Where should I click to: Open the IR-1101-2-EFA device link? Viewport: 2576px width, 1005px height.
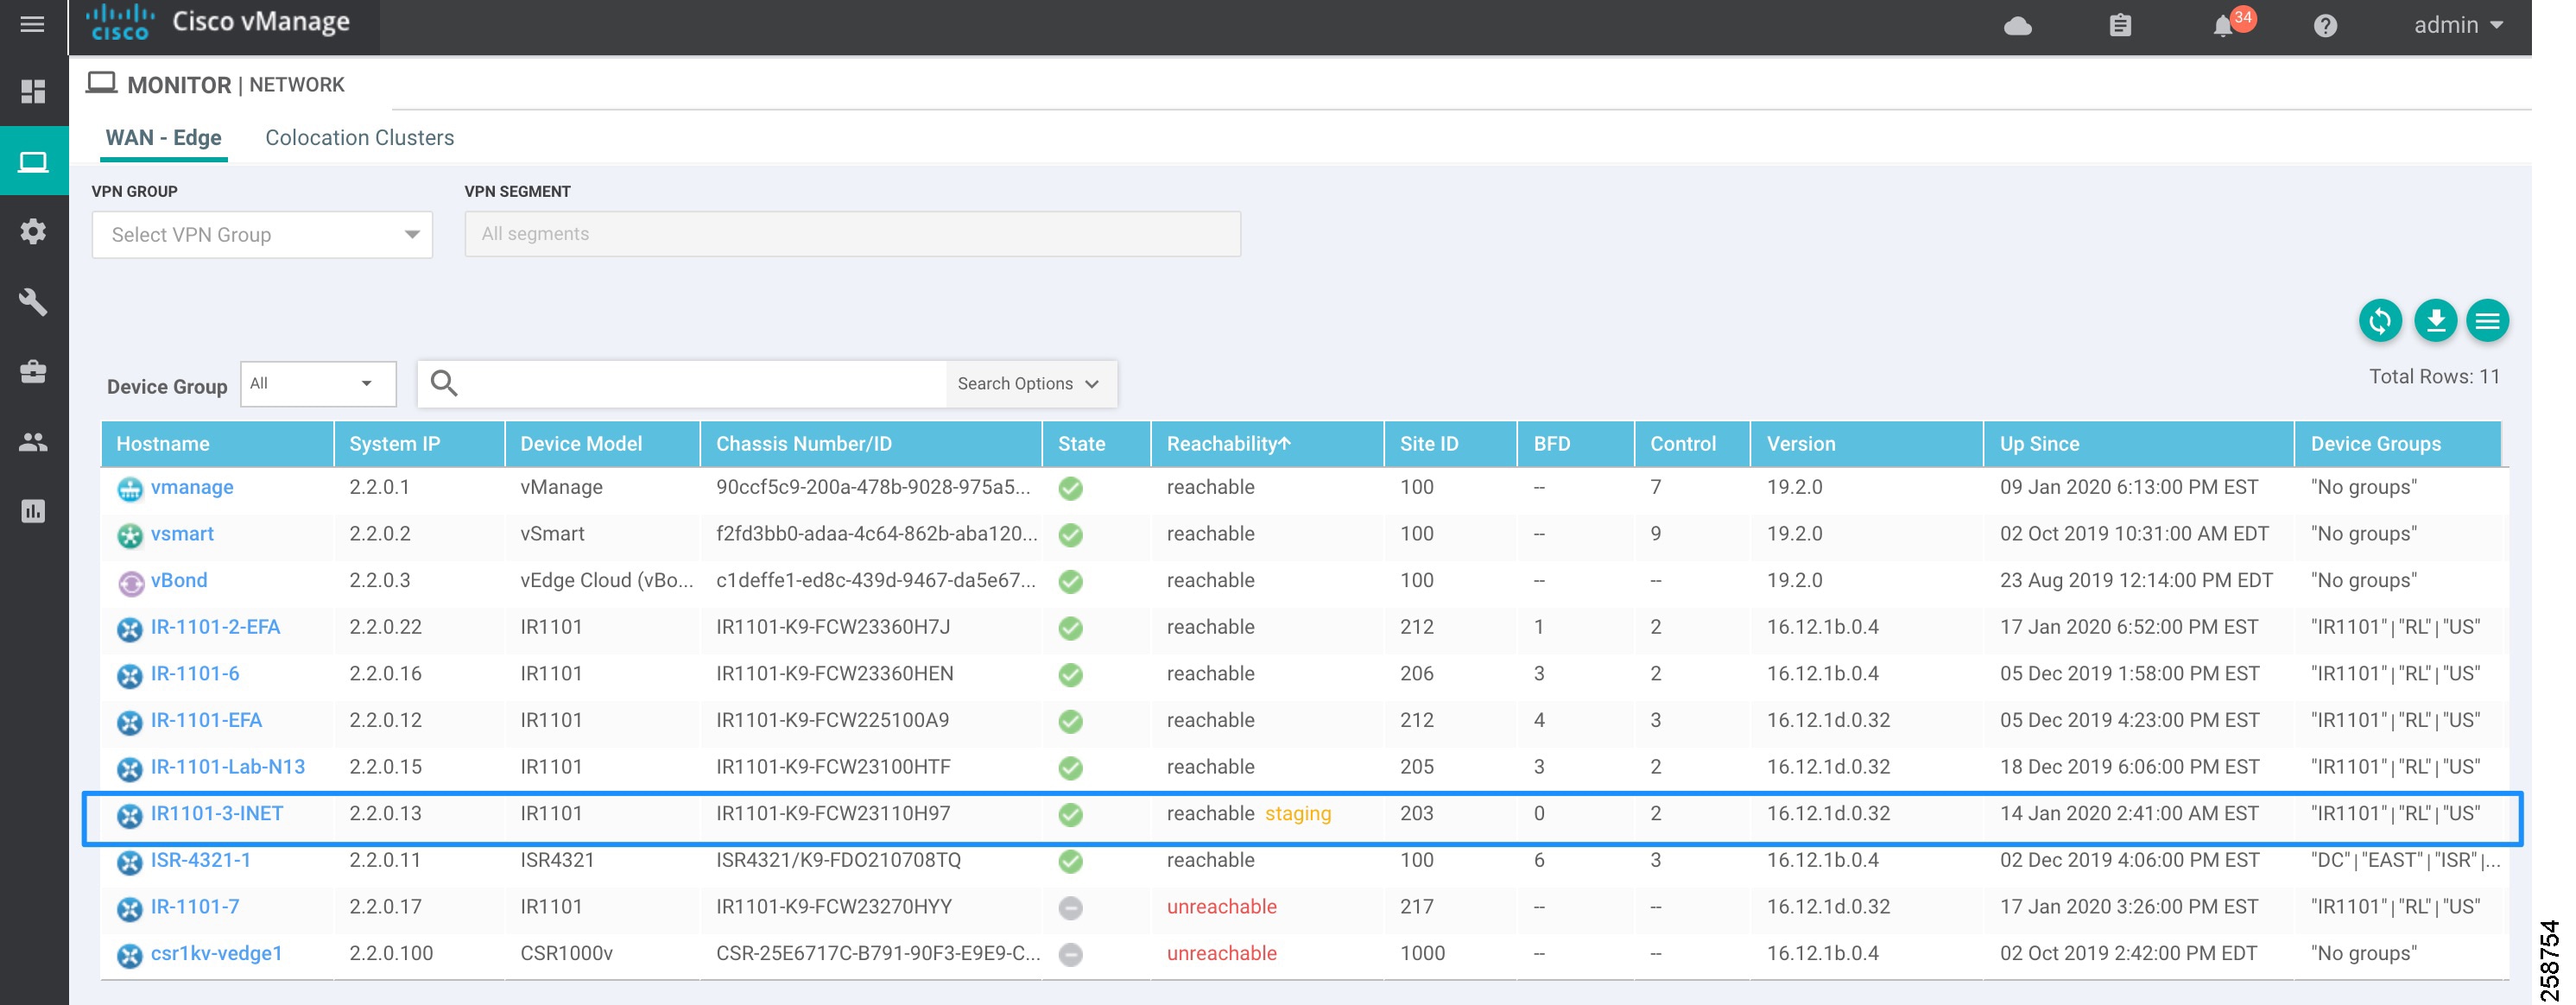215,627
